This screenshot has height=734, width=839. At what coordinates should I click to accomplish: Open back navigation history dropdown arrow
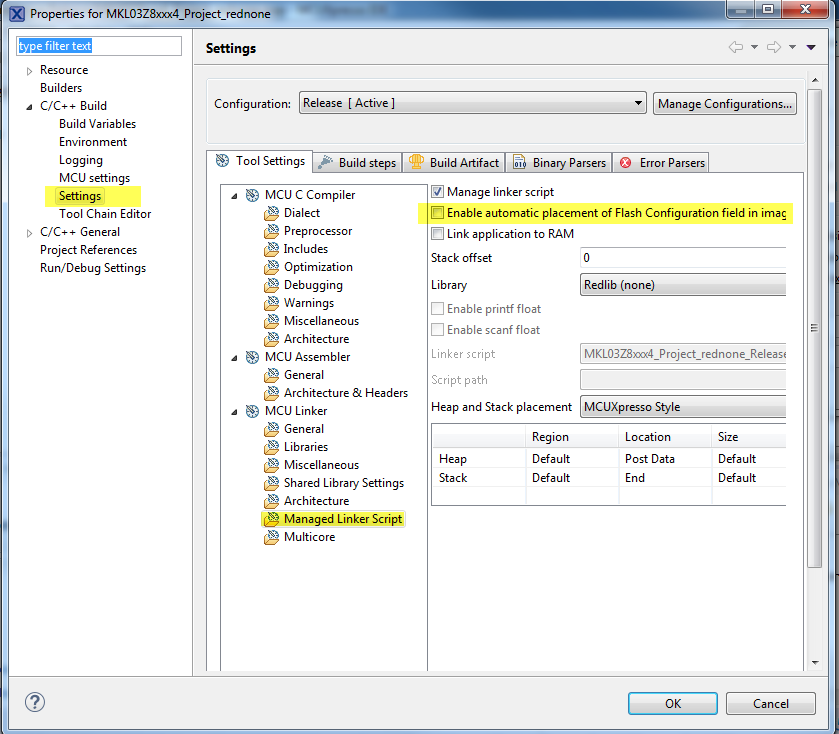click(754, 47)
